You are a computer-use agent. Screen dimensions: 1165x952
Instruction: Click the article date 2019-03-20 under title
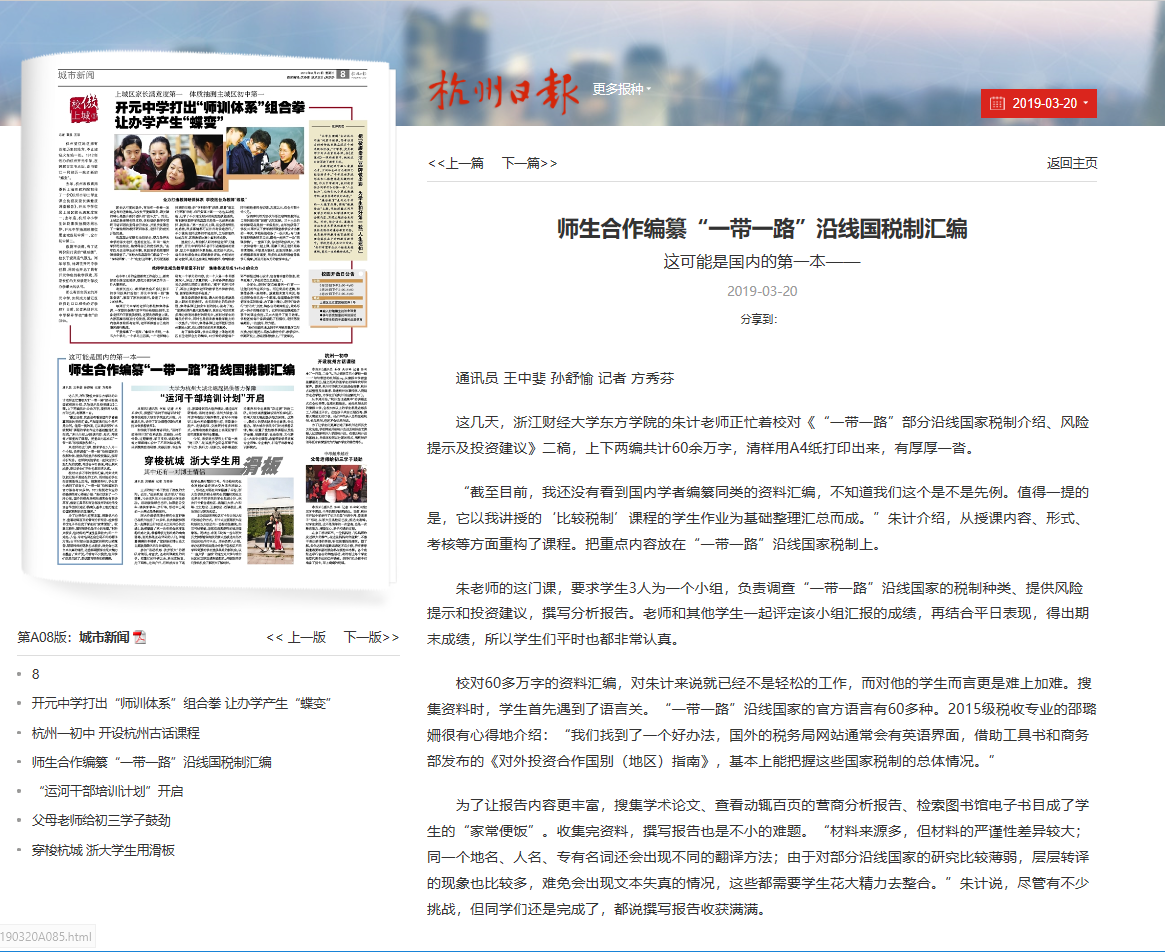[762, 291]
